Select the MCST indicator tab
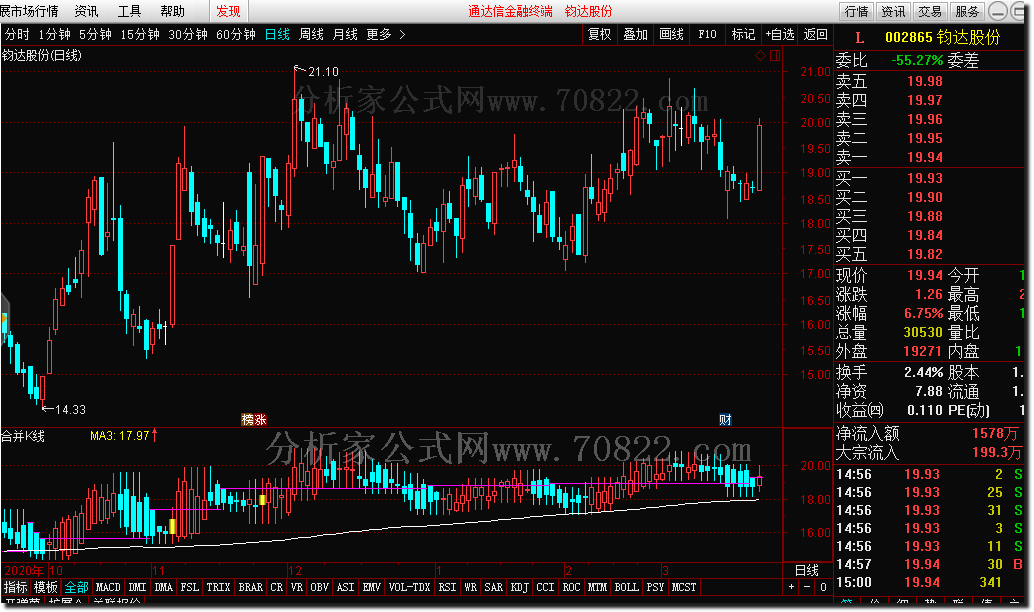This screenshot has width=1034, height=612. 684,587
